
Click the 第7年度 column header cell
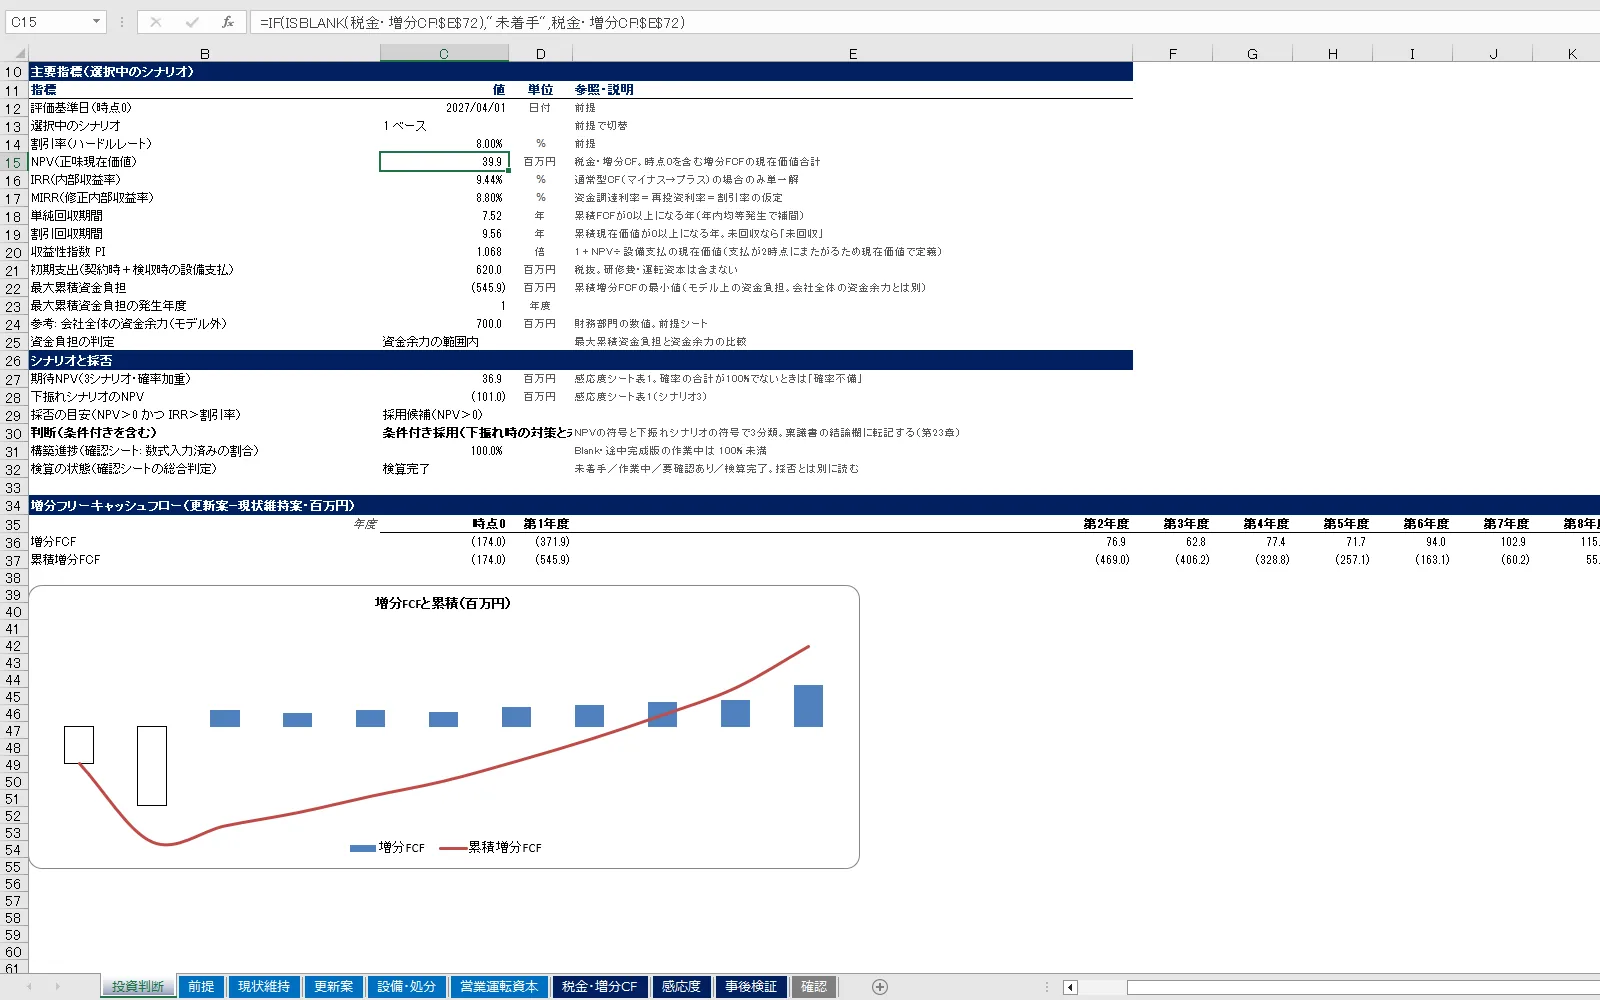(x=1493, y=524)
